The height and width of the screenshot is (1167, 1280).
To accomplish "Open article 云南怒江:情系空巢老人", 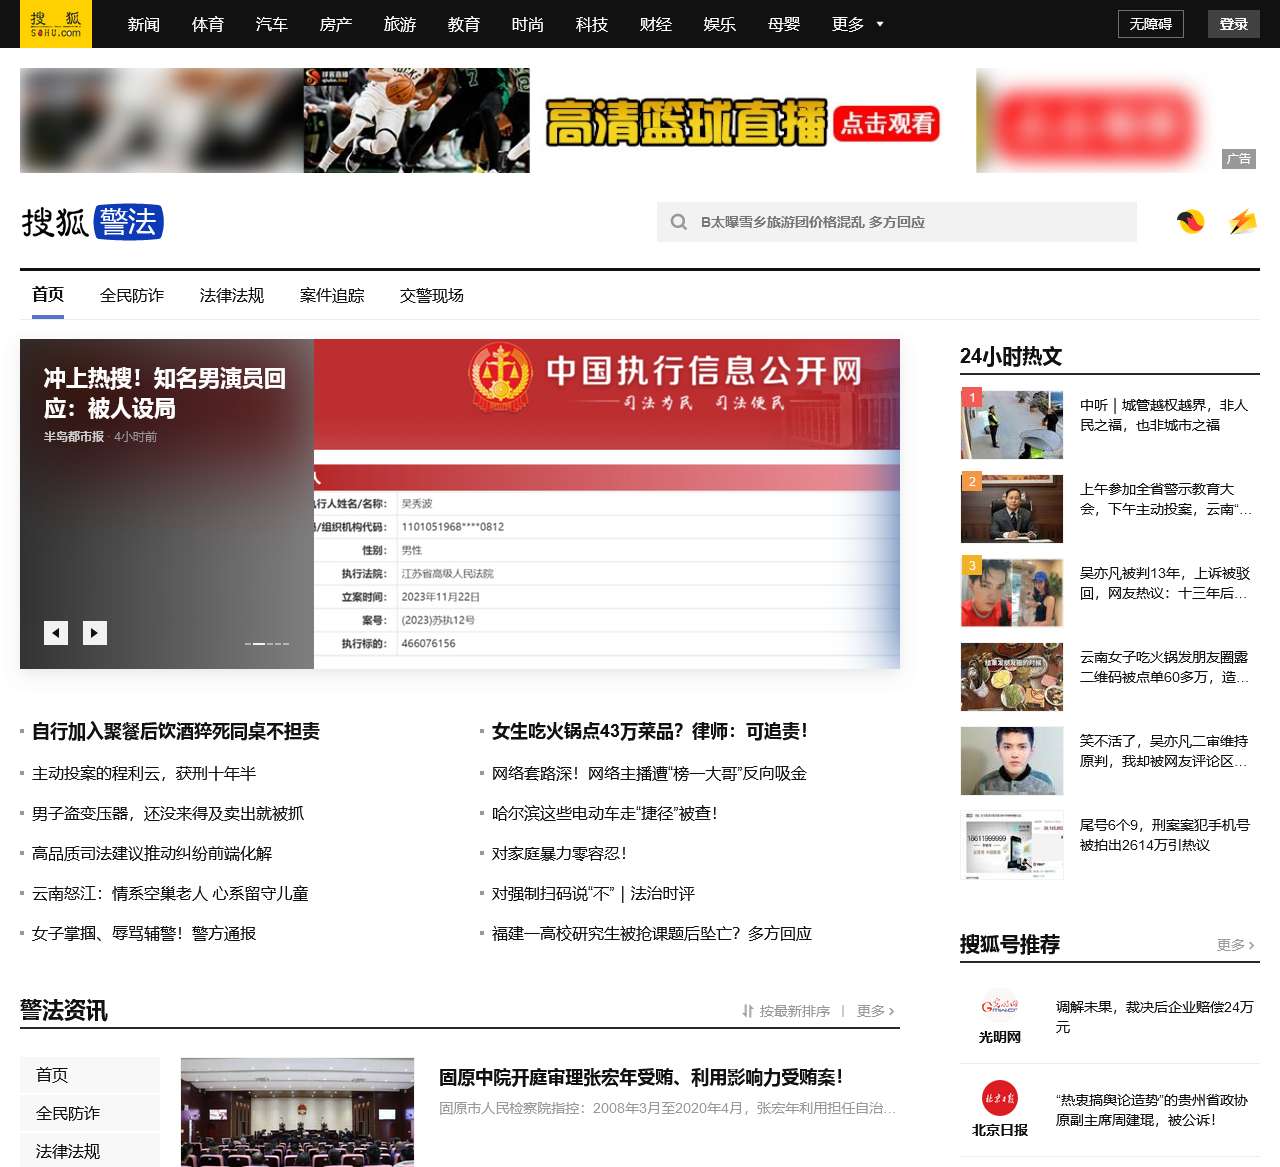I will coord(170,893).
